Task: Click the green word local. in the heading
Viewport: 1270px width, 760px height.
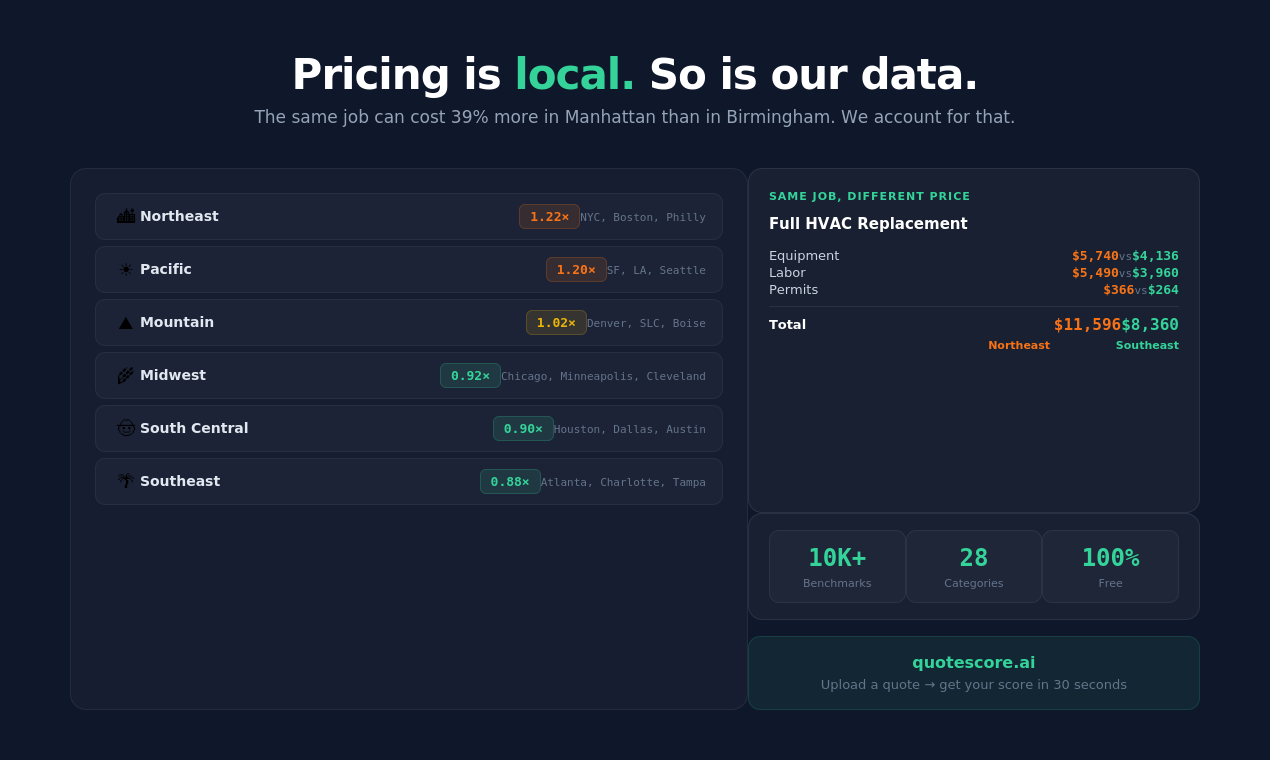Action: [x=575, y=75]
